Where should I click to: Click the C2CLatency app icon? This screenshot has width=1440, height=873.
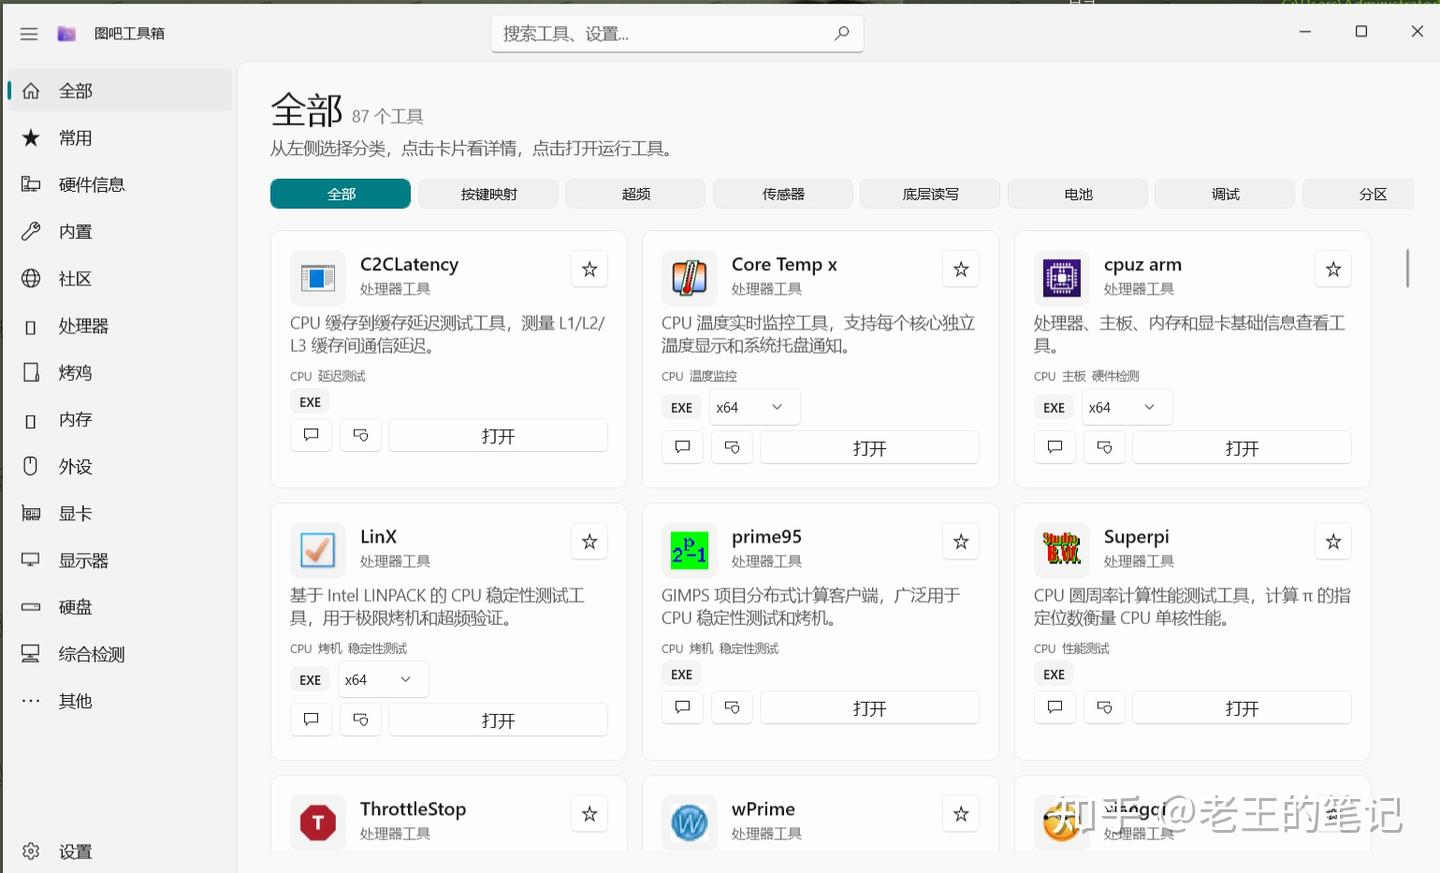click(x=317, y=277)
